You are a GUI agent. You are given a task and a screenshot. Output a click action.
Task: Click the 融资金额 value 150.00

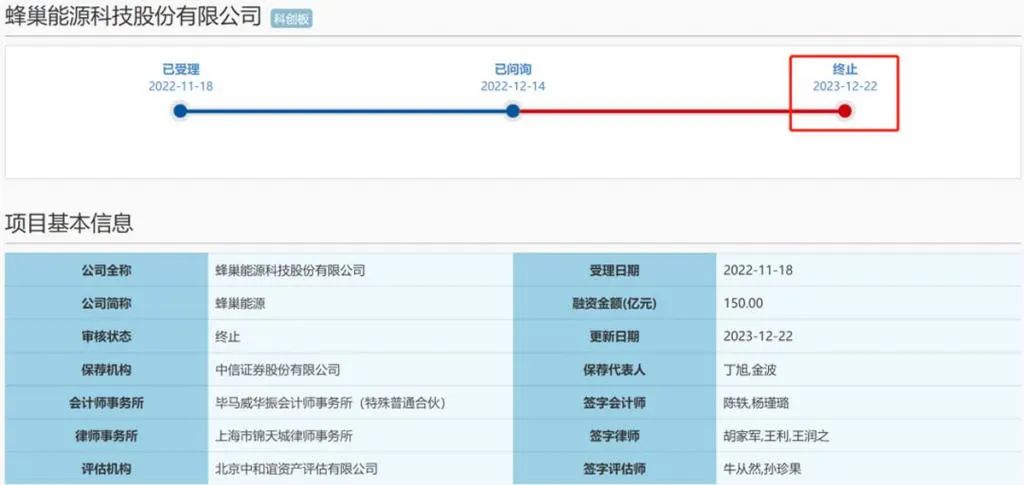[x=743, y=304]
